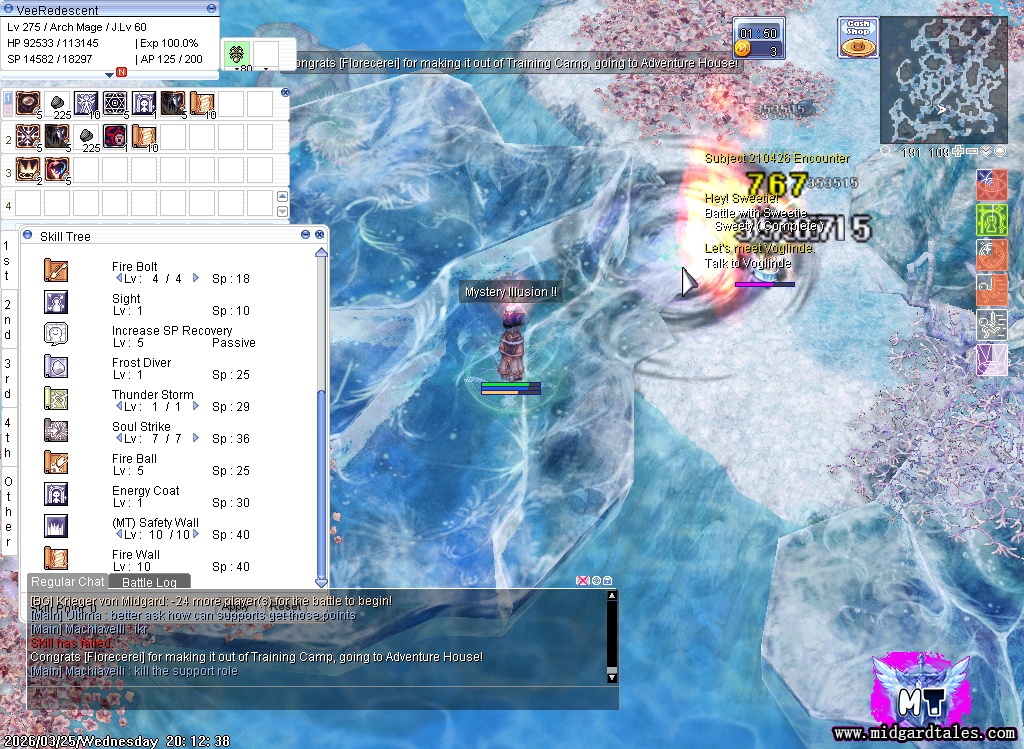
Task: Expand the basic info panel arrow
Action: point(109,74)
